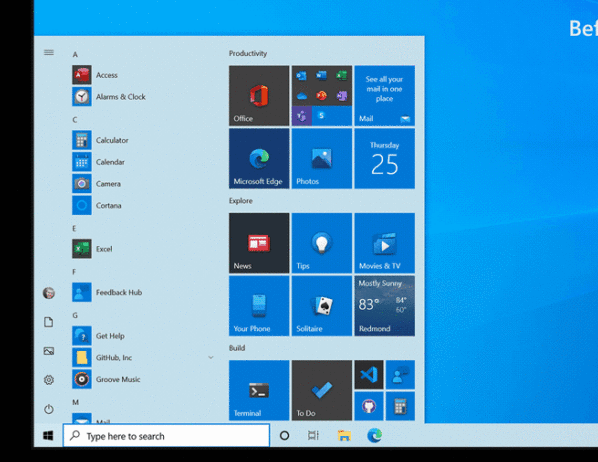Click letter C section header

[x=75, y=119]
